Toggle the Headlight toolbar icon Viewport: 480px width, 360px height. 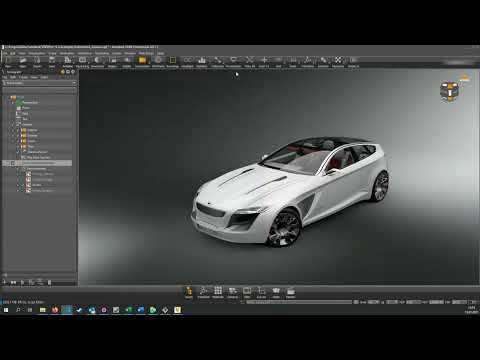pyautogui.click(x=187, y=61)
